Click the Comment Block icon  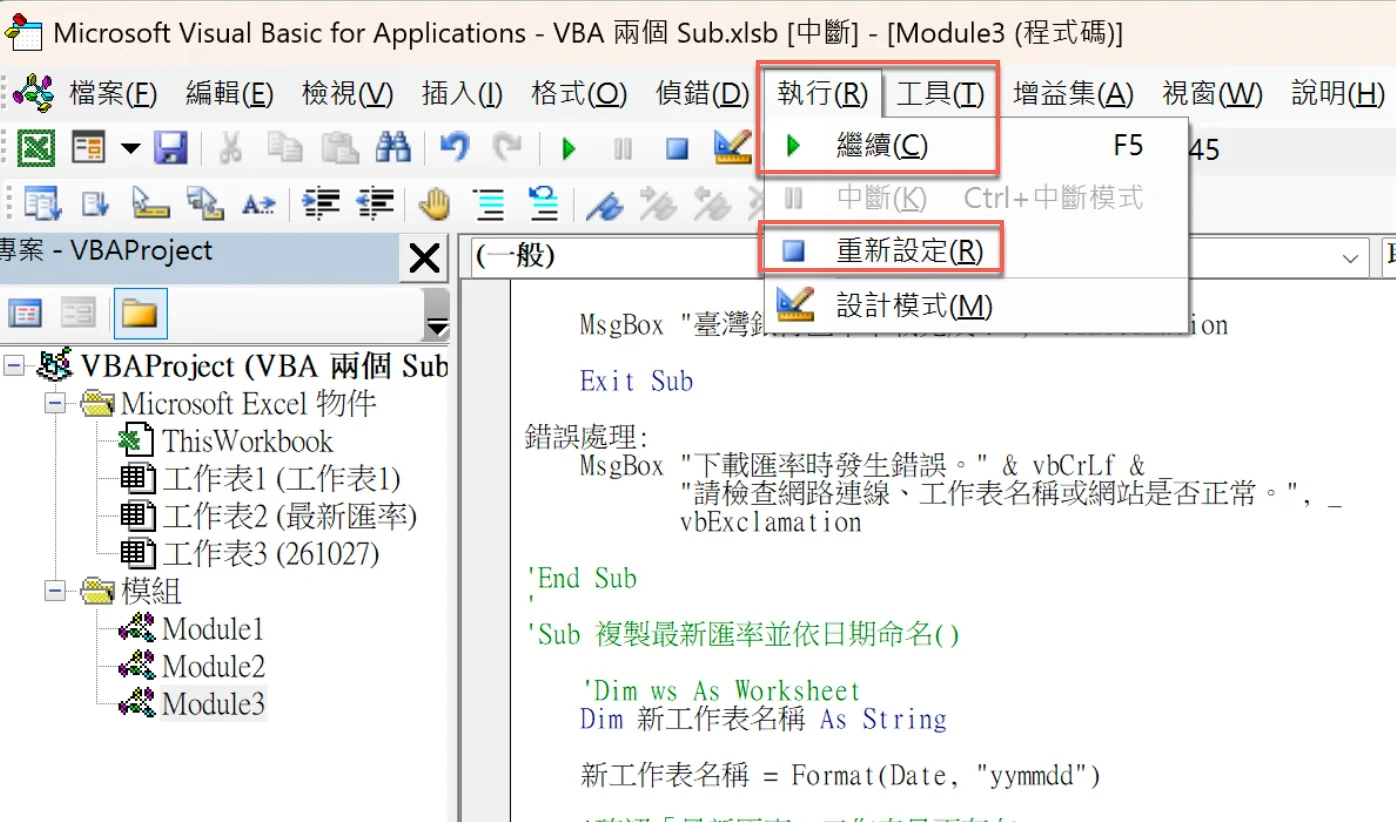coord(489,204)
